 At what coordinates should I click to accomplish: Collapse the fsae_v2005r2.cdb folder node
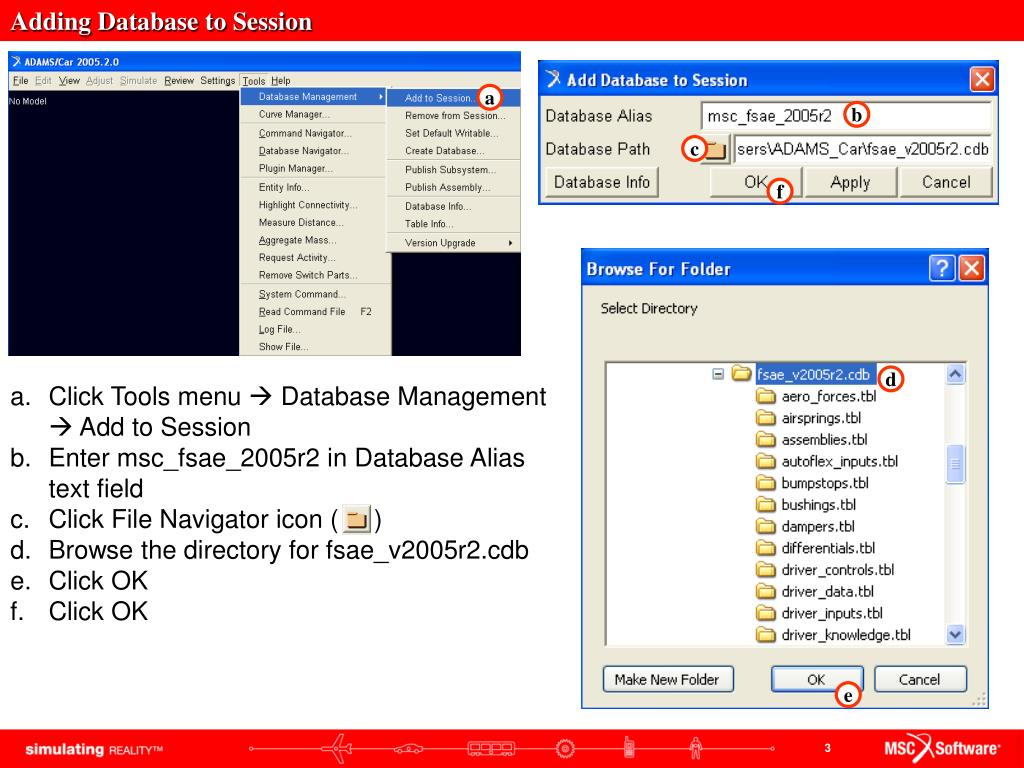click(x=718, y=374)
